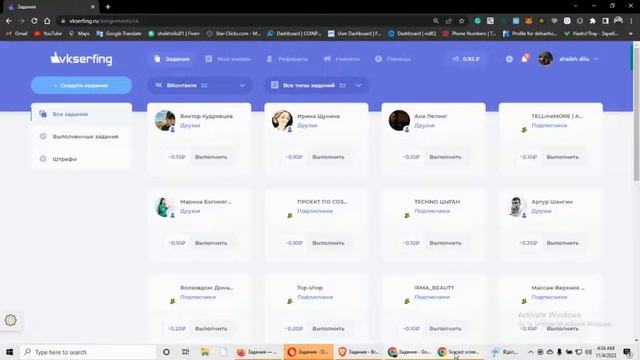Open the Gmail bookmark
640x360 pixels.
pyautogui.click(x=17, y=33)
